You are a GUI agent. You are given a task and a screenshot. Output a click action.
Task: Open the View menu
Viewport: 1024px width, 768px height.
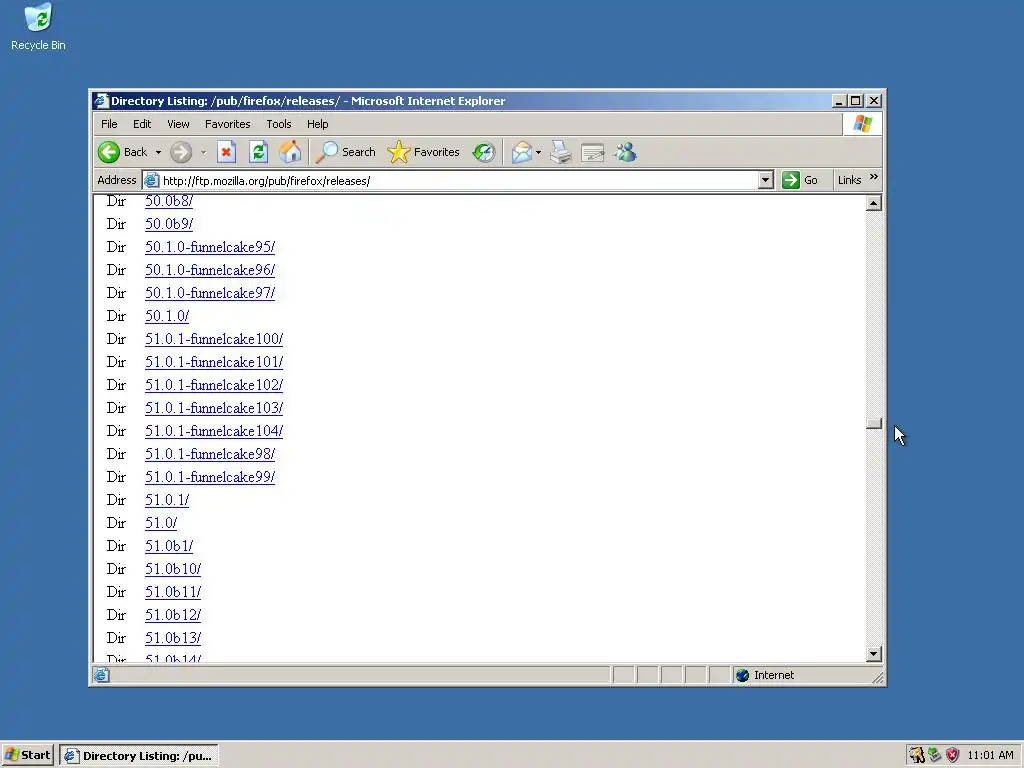pyautogui.click(x=178, y=123)
